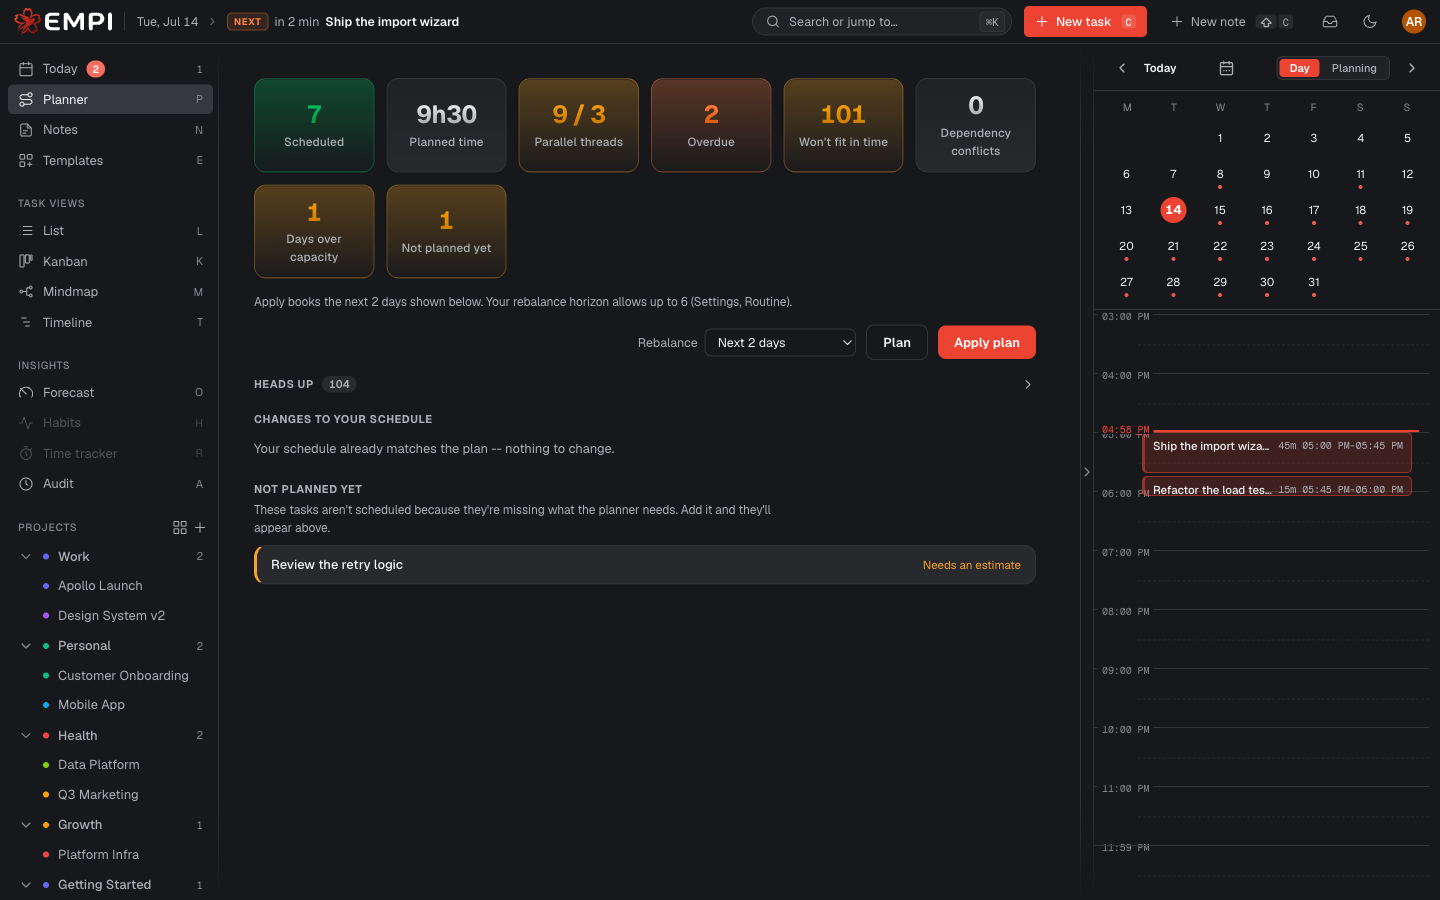Expand the Heads Up section chevron
Viewport: 1440px width, 900px height.
coord(1027,384)
